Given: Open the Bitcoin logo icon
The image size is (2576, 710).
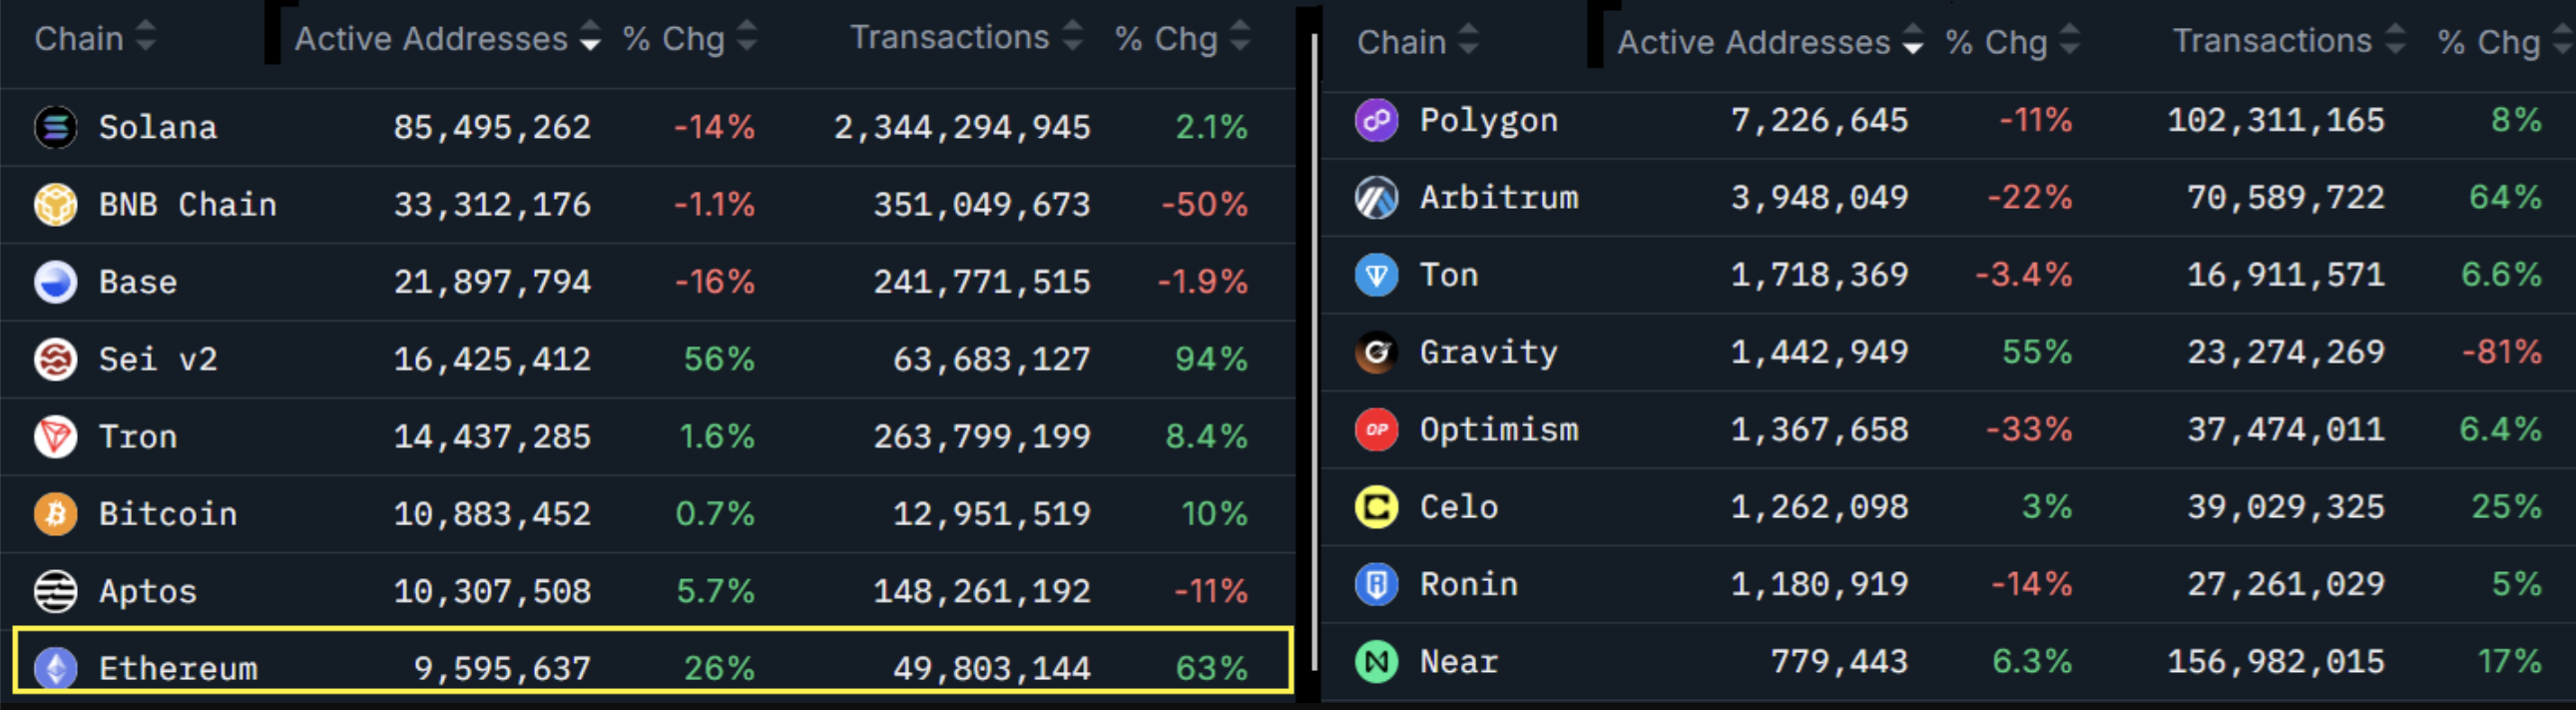Looking at the screenshot, I should (x=56, y=514).
